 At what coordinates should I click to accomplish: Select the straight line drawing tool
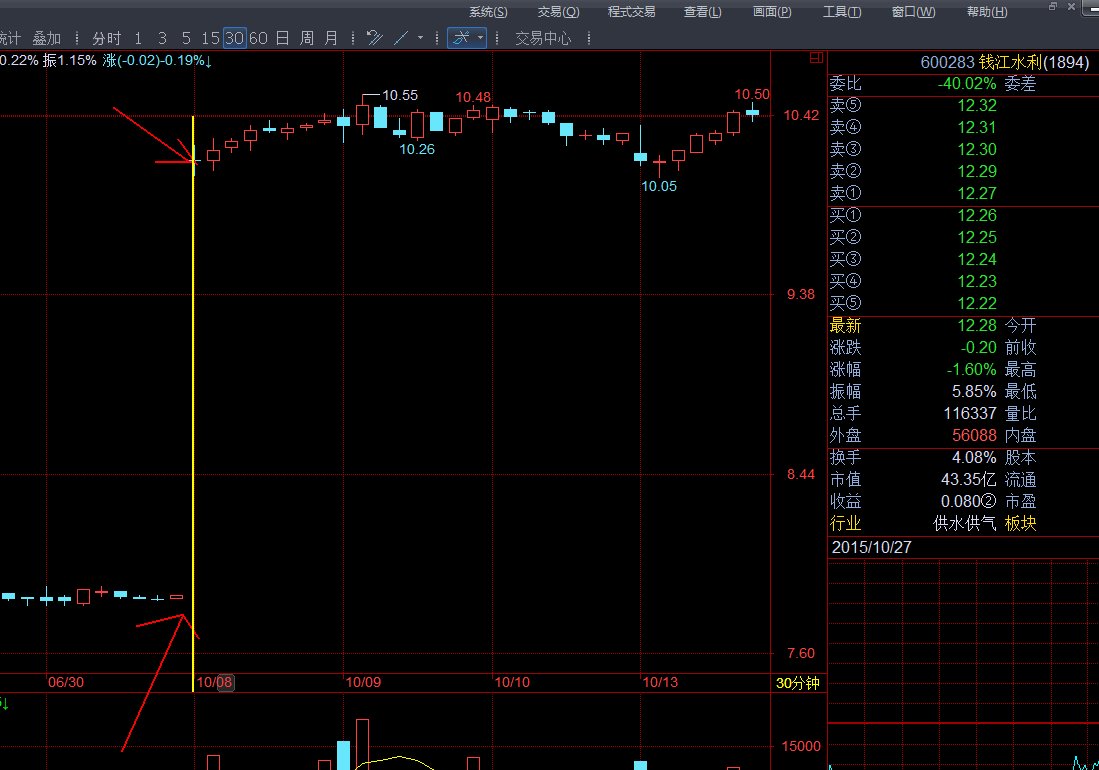pos(401,38)
